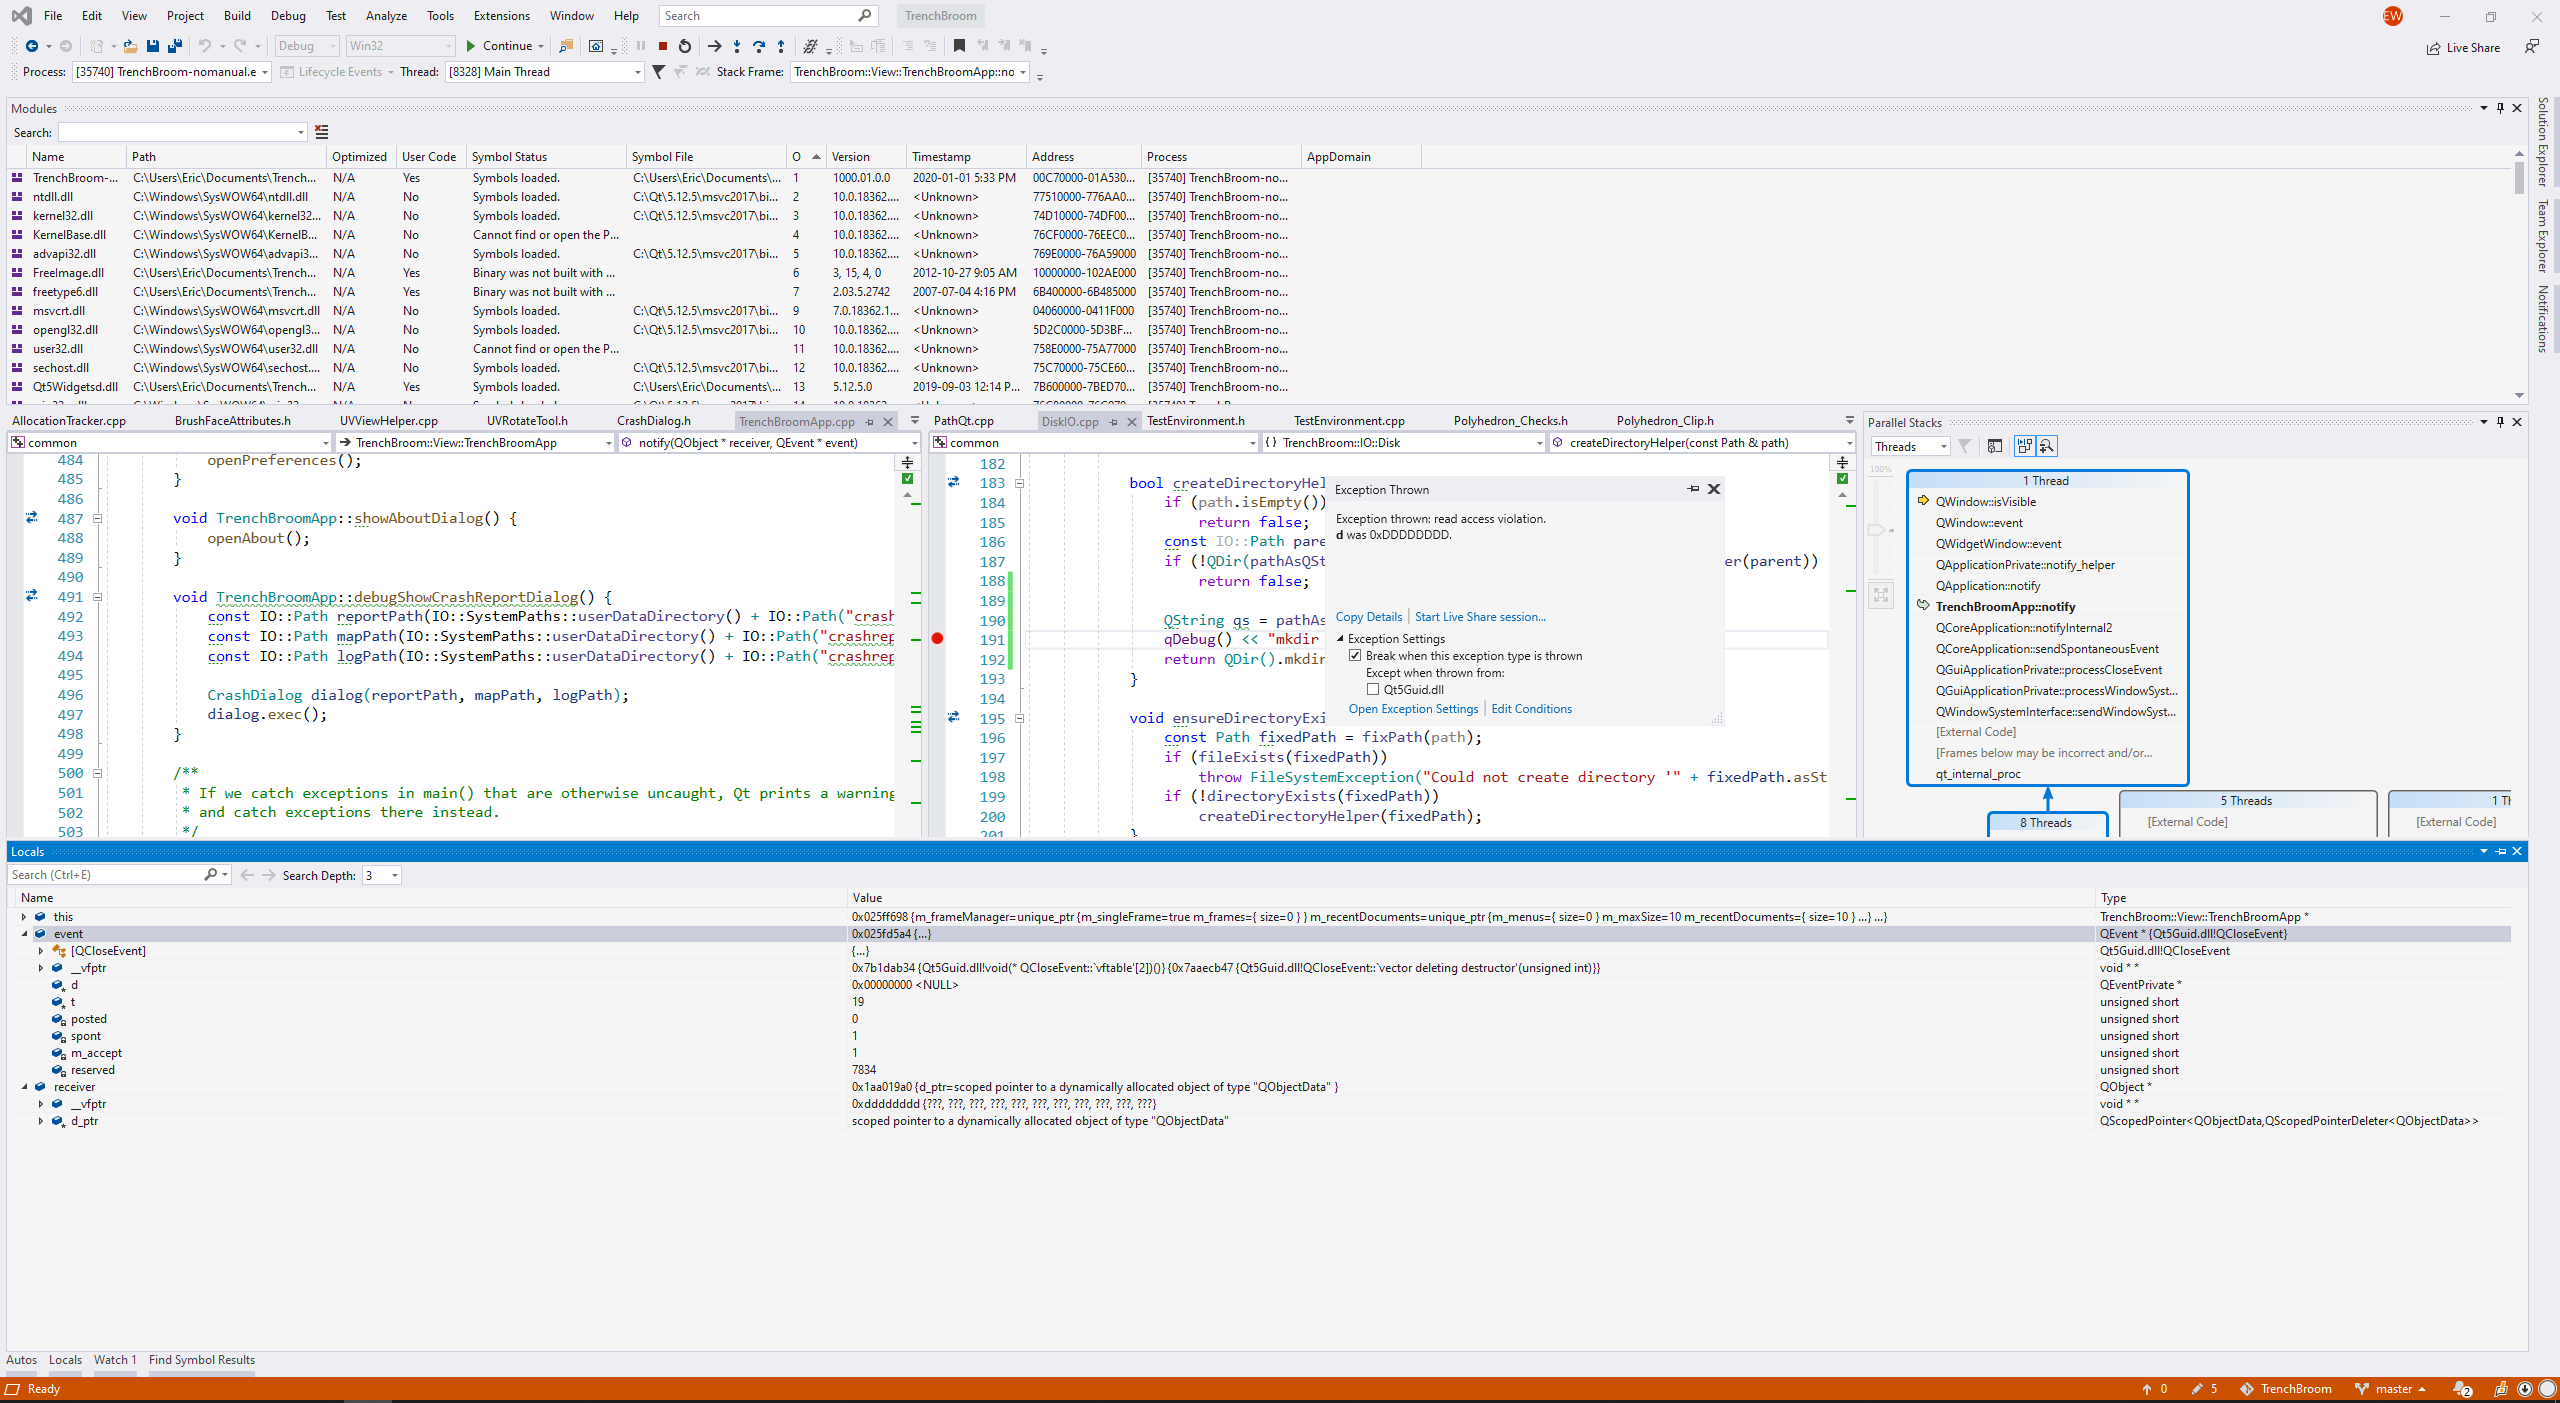Collapse the Exception Settings section
2560x1403 pixels.
pyautogui.click(x=1340, y=639)
